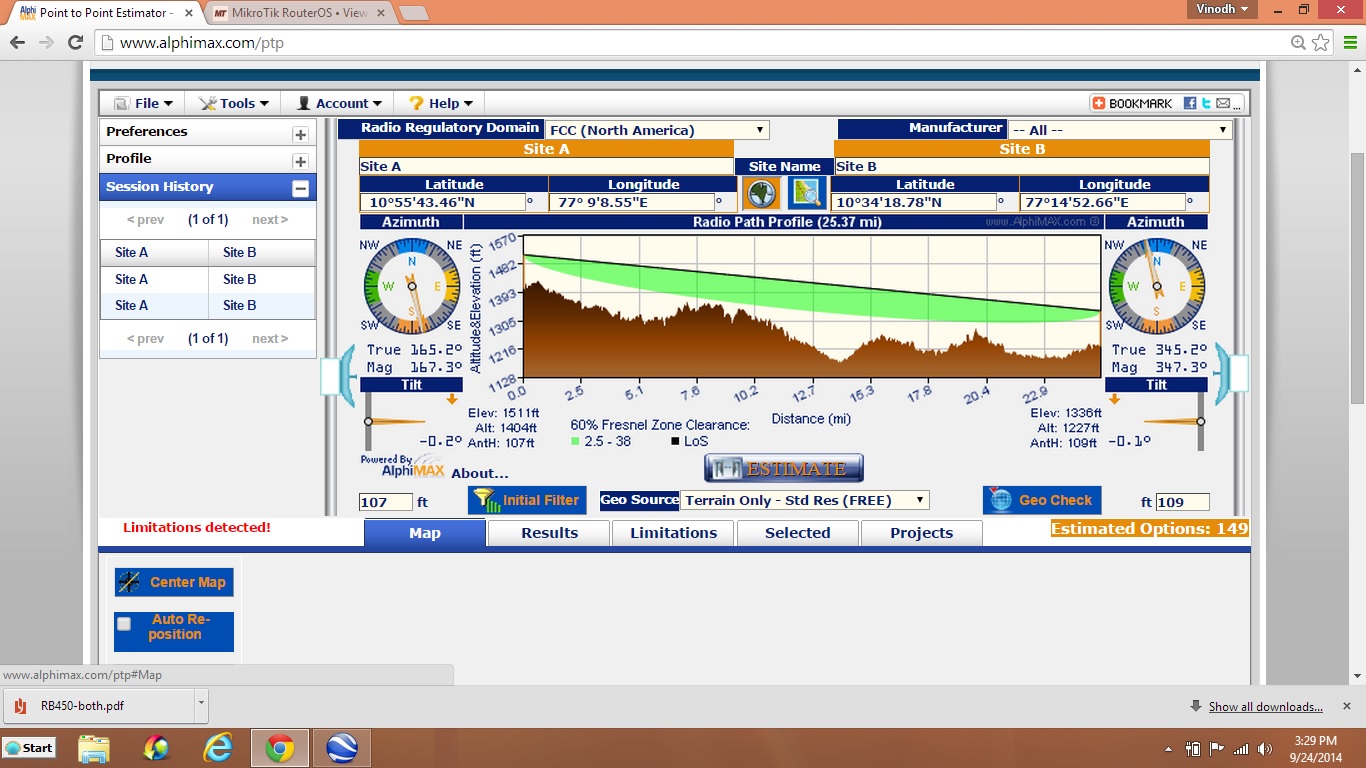Click the volume icon in system tray
This screenshot has height=768, width=1366.
tap(1265, 749)
